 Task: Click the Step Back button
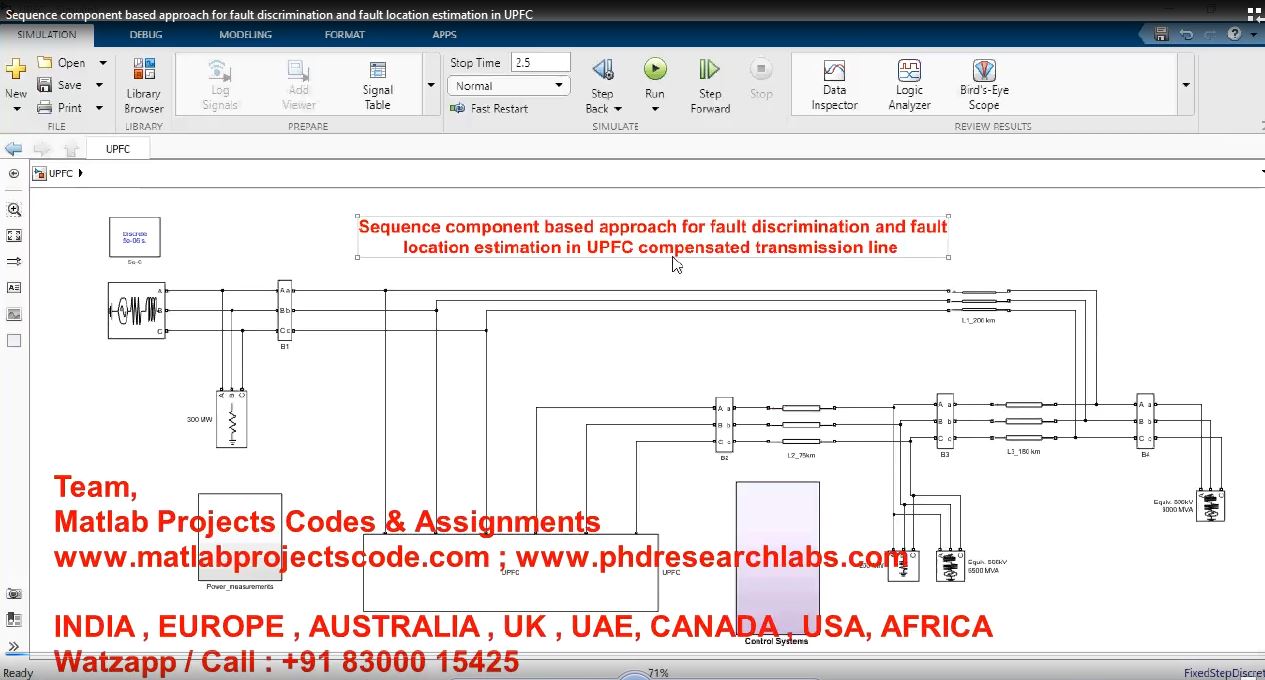(x=602, y=77)
